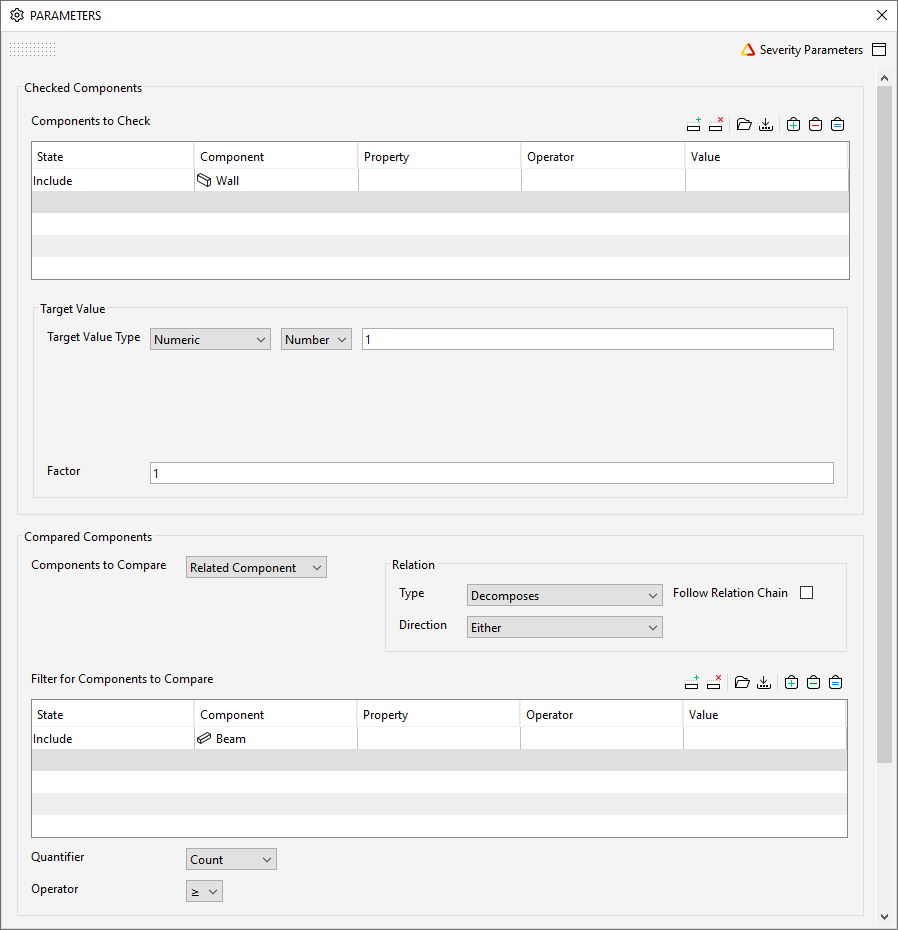Image resolution: width=898 pixels, height=930 pixels.
Task: Set selection basket for Components to Check
Action: point(838,125)
